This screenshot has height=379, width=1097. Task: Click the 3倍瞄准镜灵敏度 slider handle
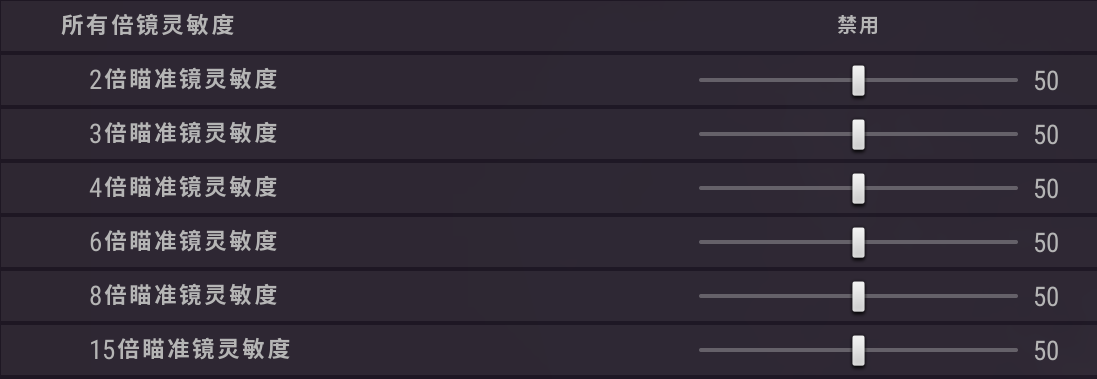pos(858,134)
